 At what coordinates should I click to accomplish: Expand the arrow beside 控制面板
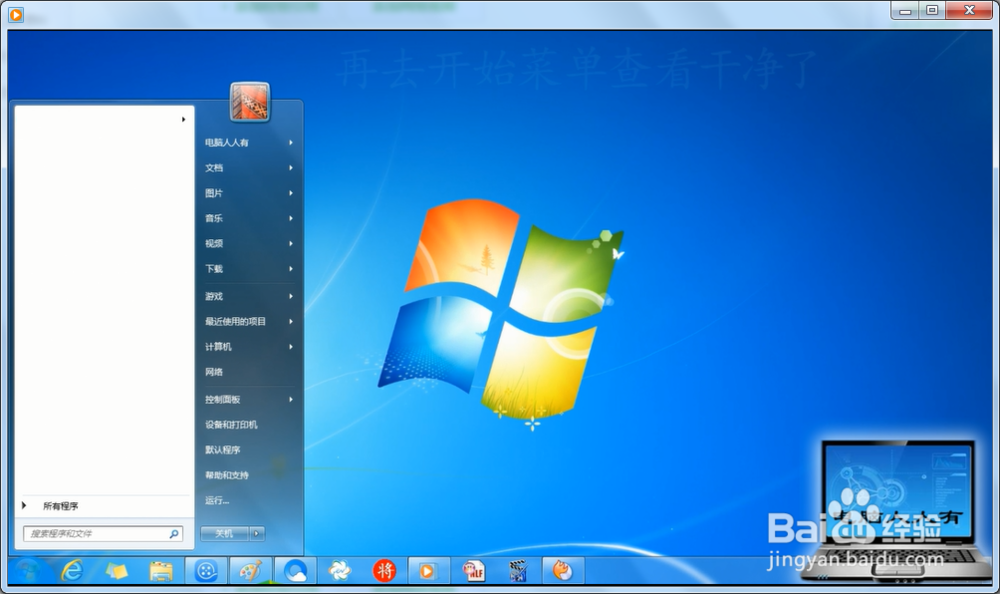pyautogui.click(x=291, y=399)
